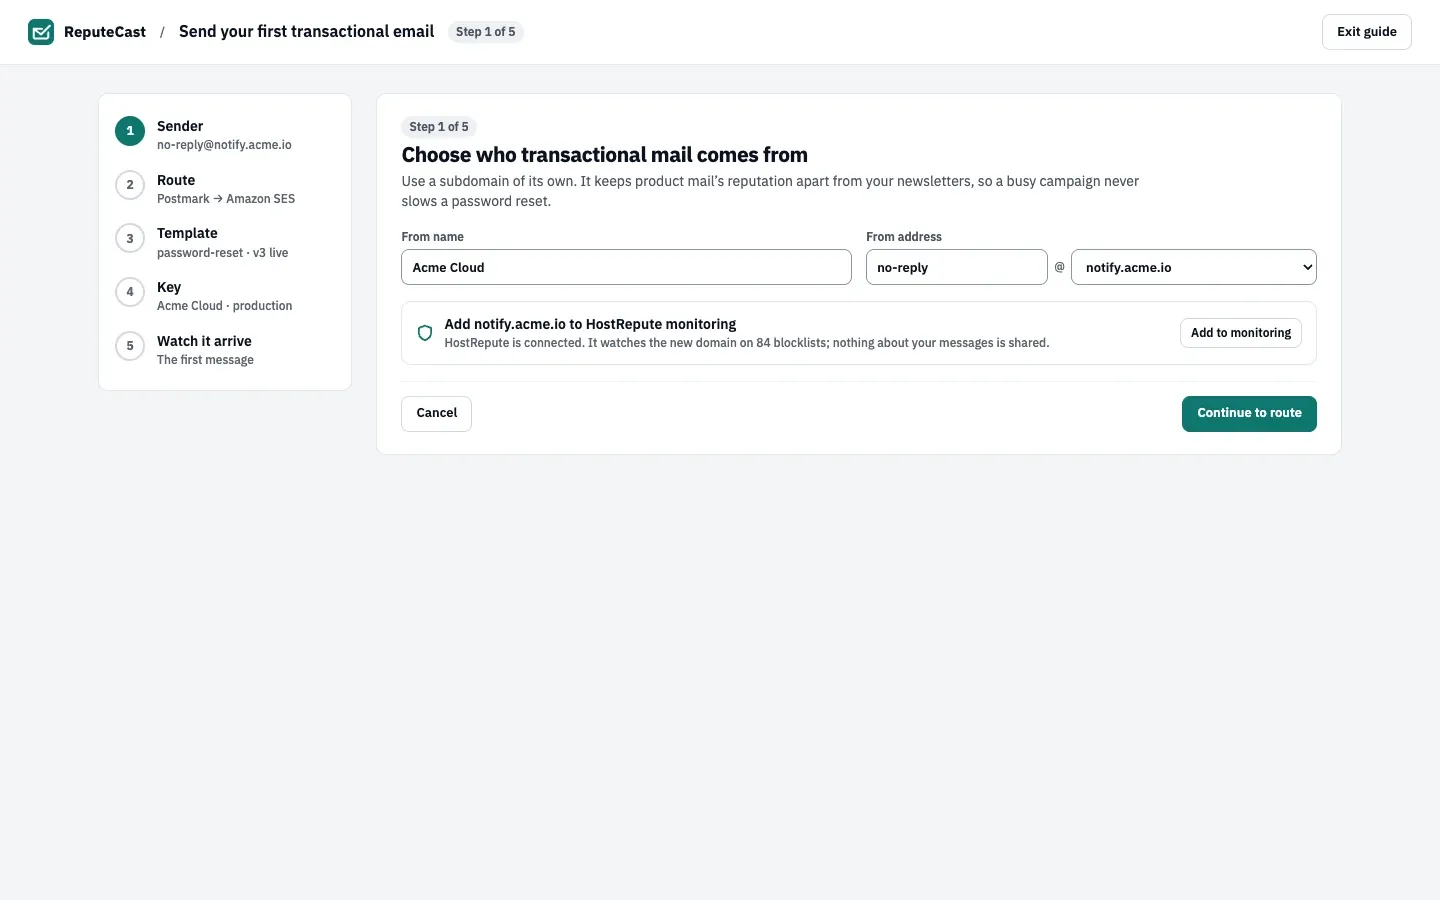Select step 2 Route circle
This screenshot has height=900, width=1440.
(130, 185)
